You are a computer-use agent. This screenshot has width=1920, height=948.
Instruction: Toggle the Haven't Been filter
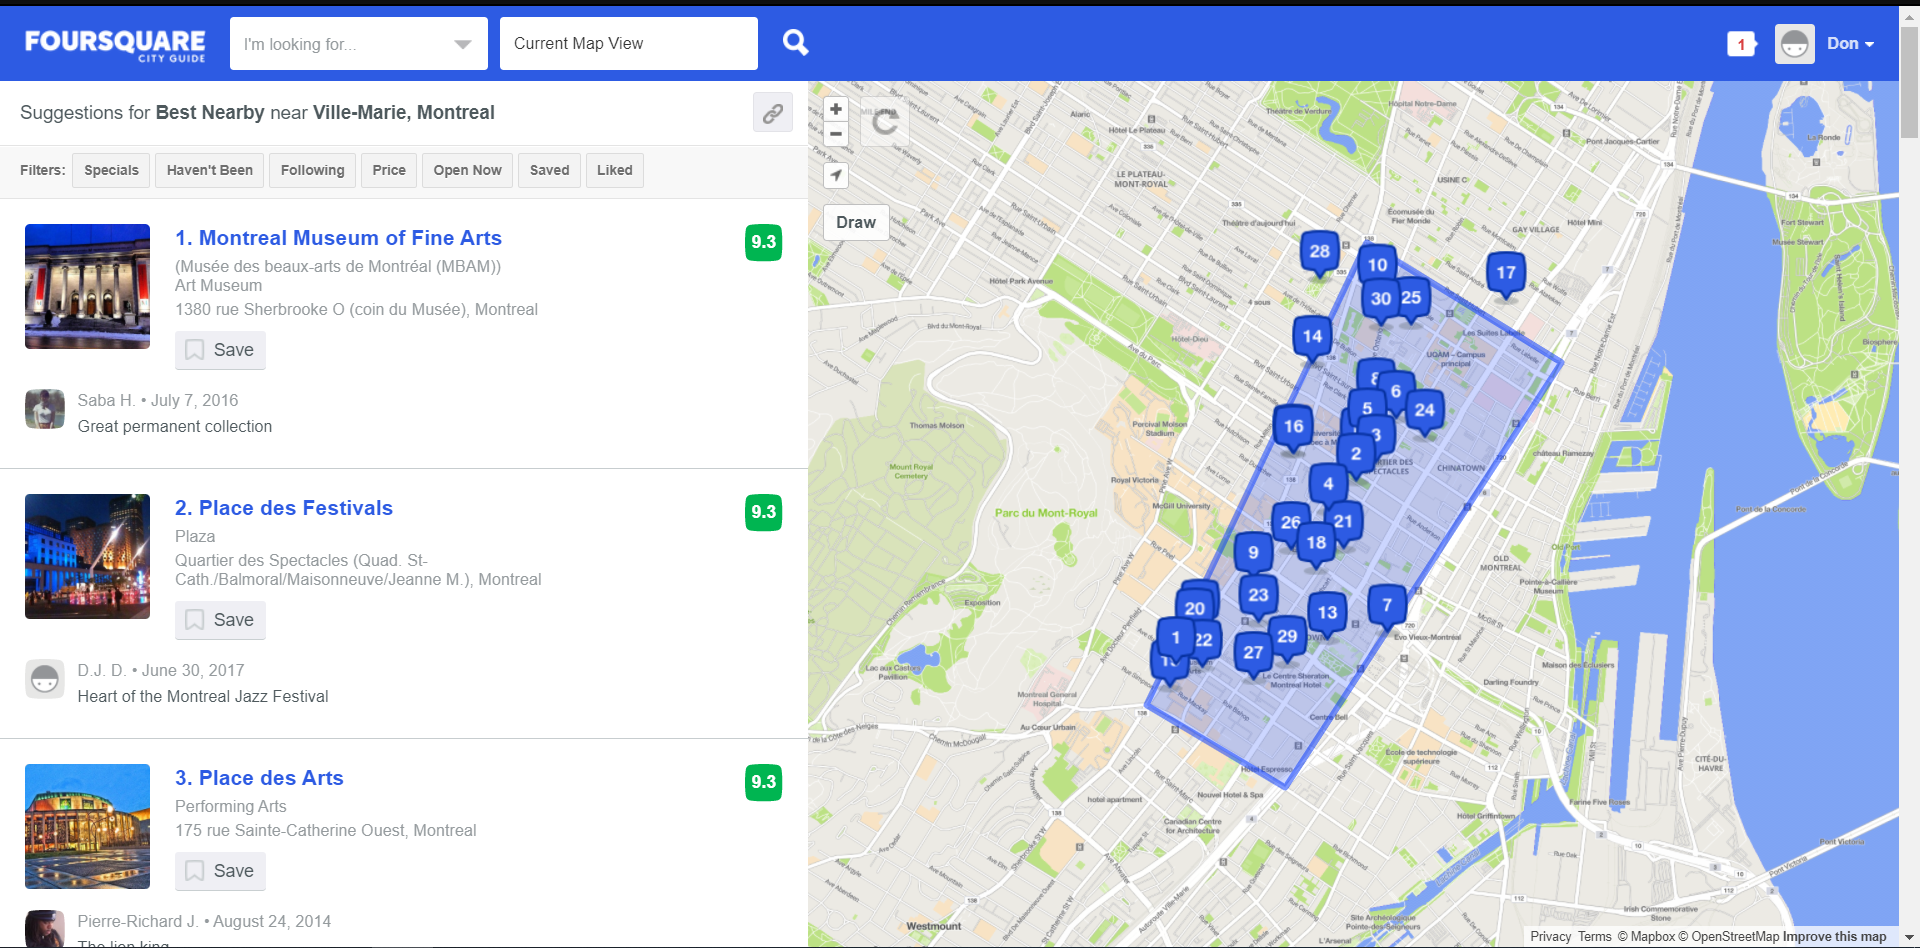[210, 170]
